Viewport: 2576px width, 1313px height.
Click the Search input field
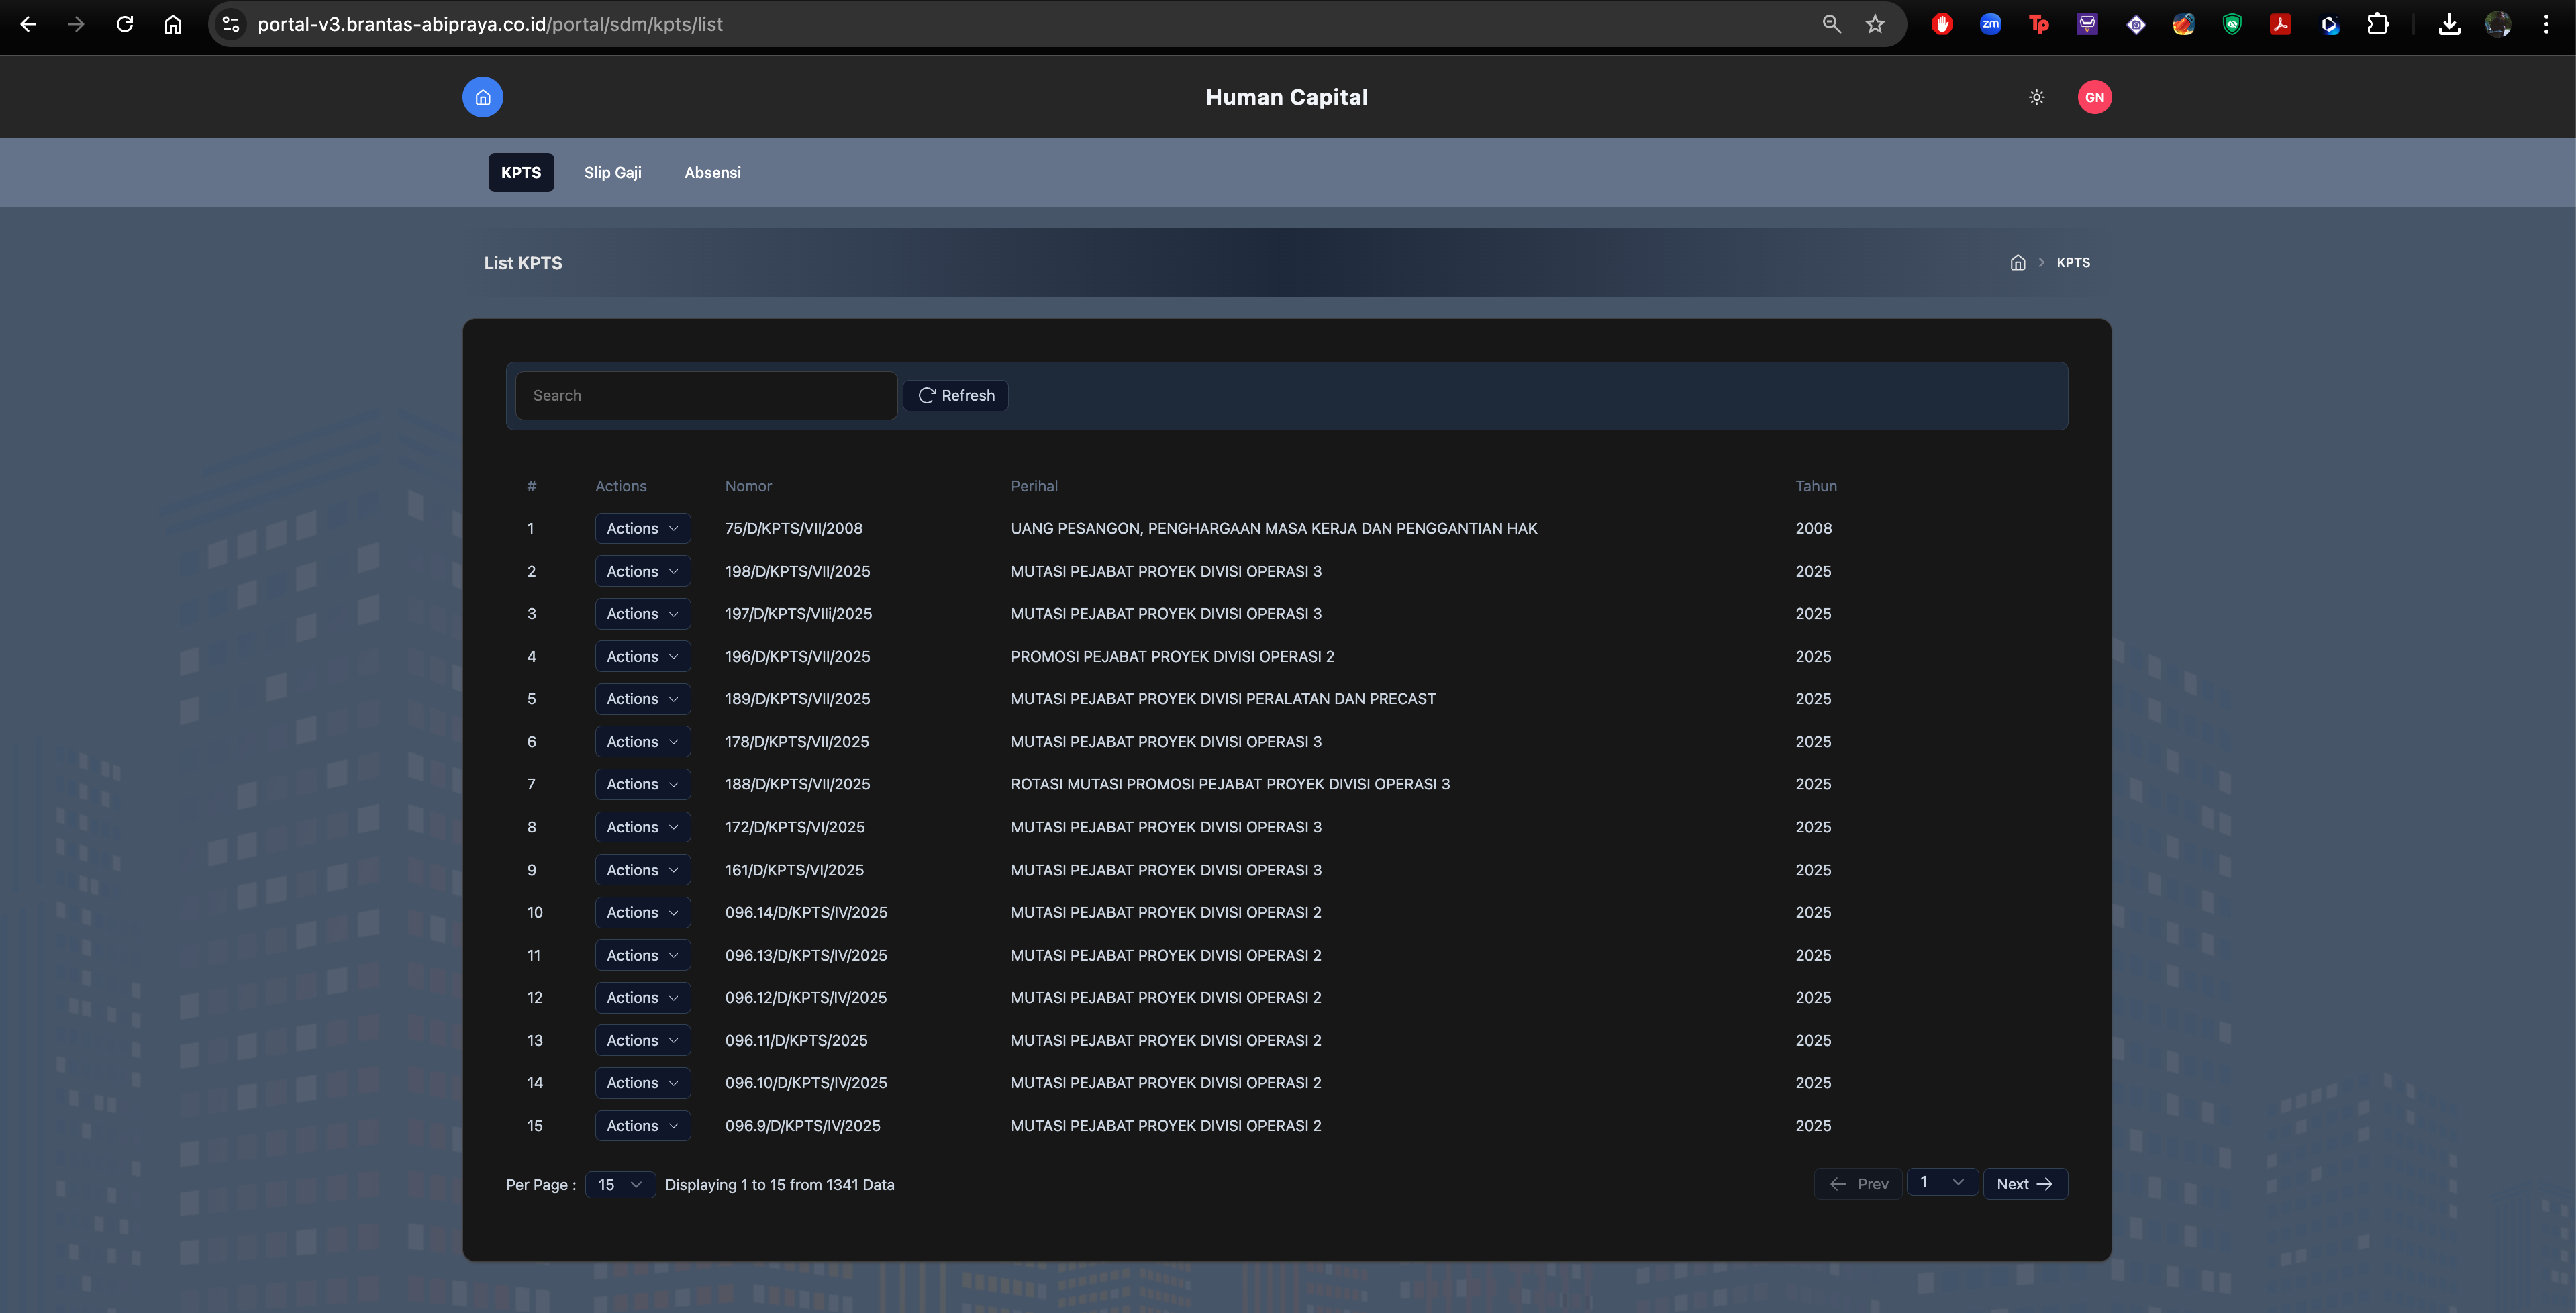tap(705, 396)
